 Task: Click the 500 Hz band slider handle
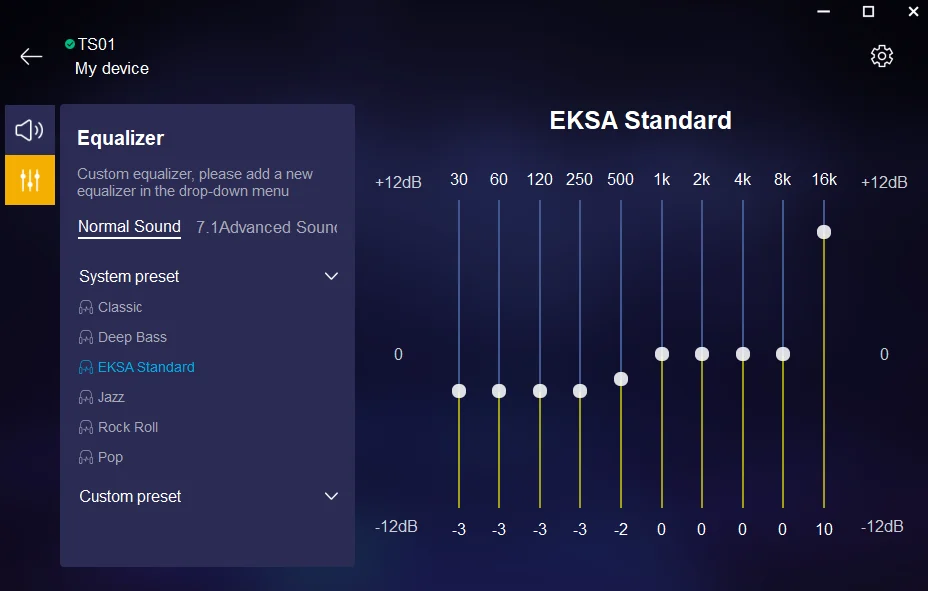coord(621,379)
